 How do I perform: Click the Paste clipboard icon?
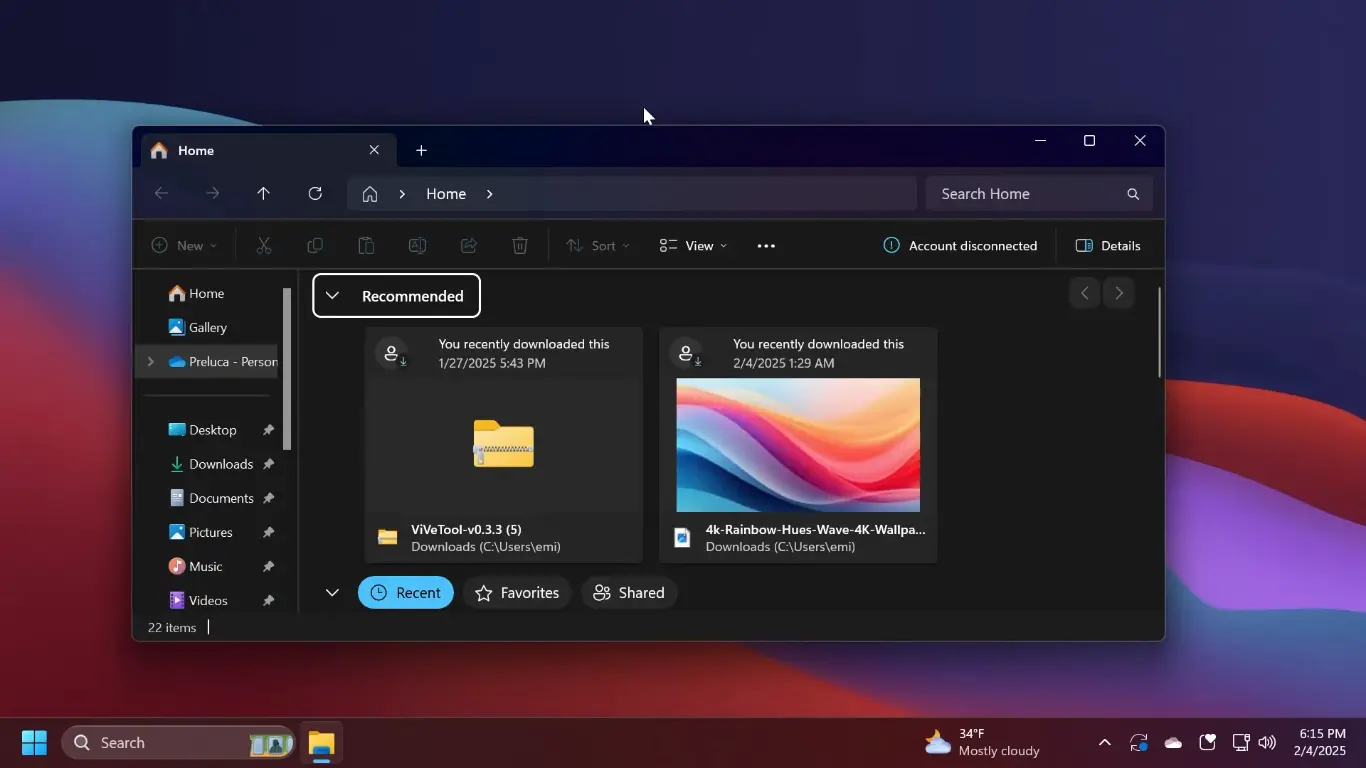pyautogui.click(x=366, y=246)
